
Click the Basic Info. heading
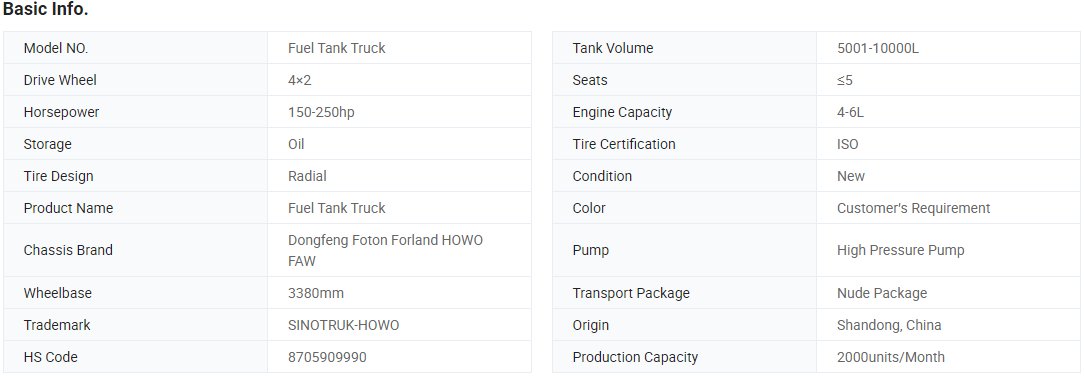[x=46, y=10]
